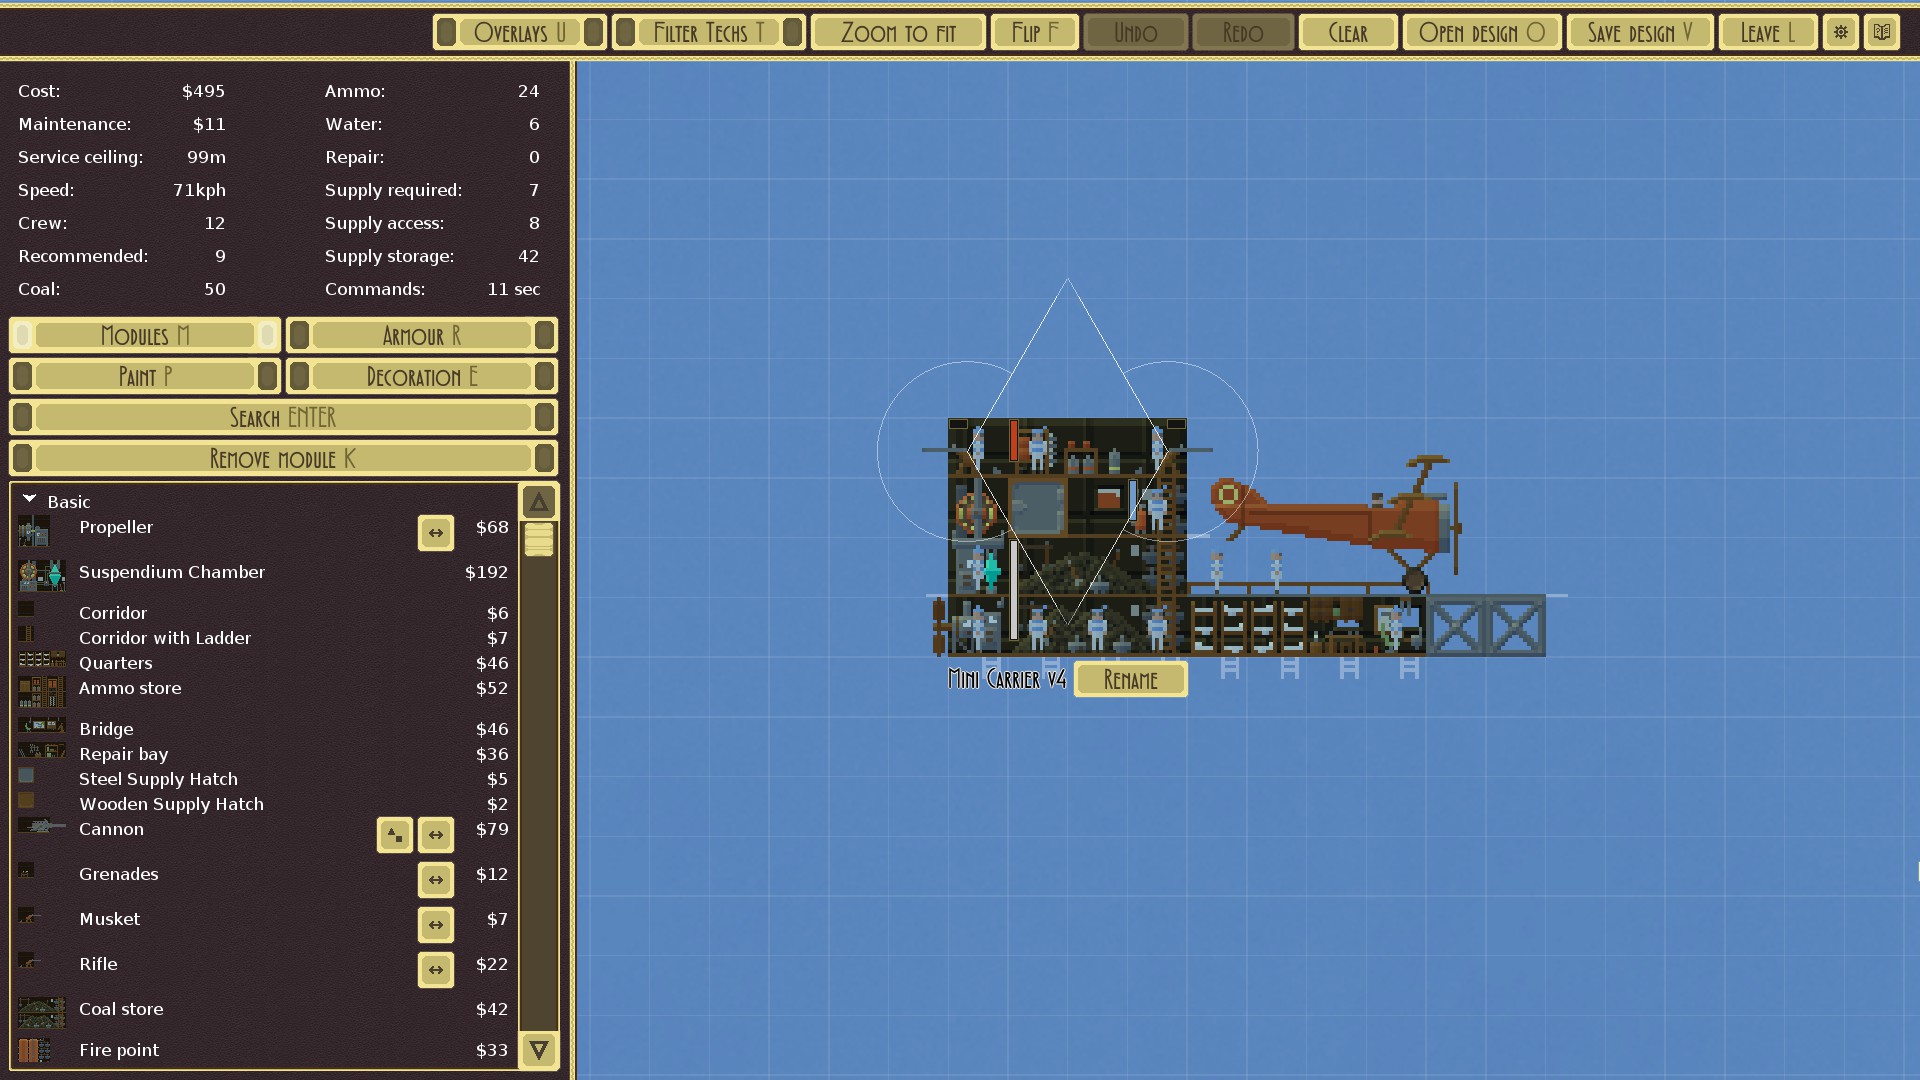Image resolution: width=1920 pixels, height=1080 pixels.
Task: Toggle Filter Techs option
Action: (708, 32)
